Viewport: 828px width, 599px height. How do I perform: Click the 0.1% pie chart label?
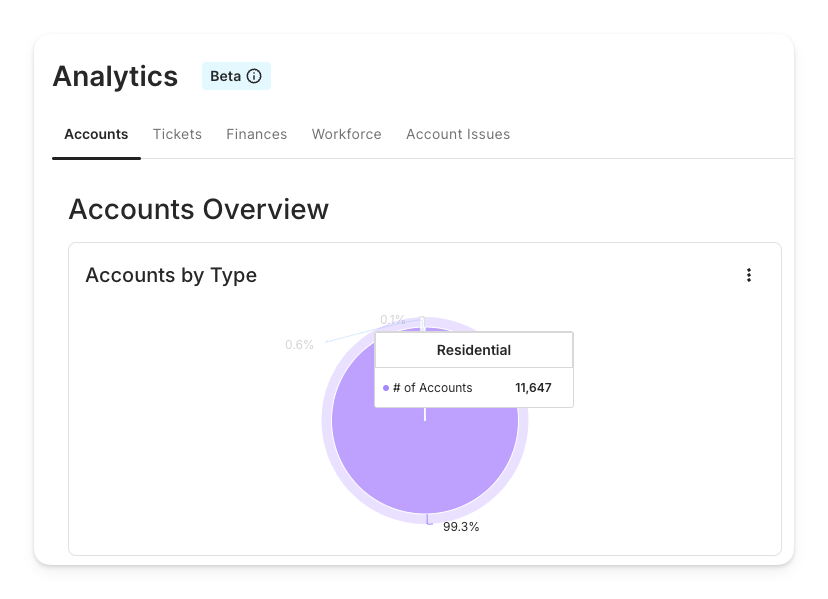(x=392, y=320)
